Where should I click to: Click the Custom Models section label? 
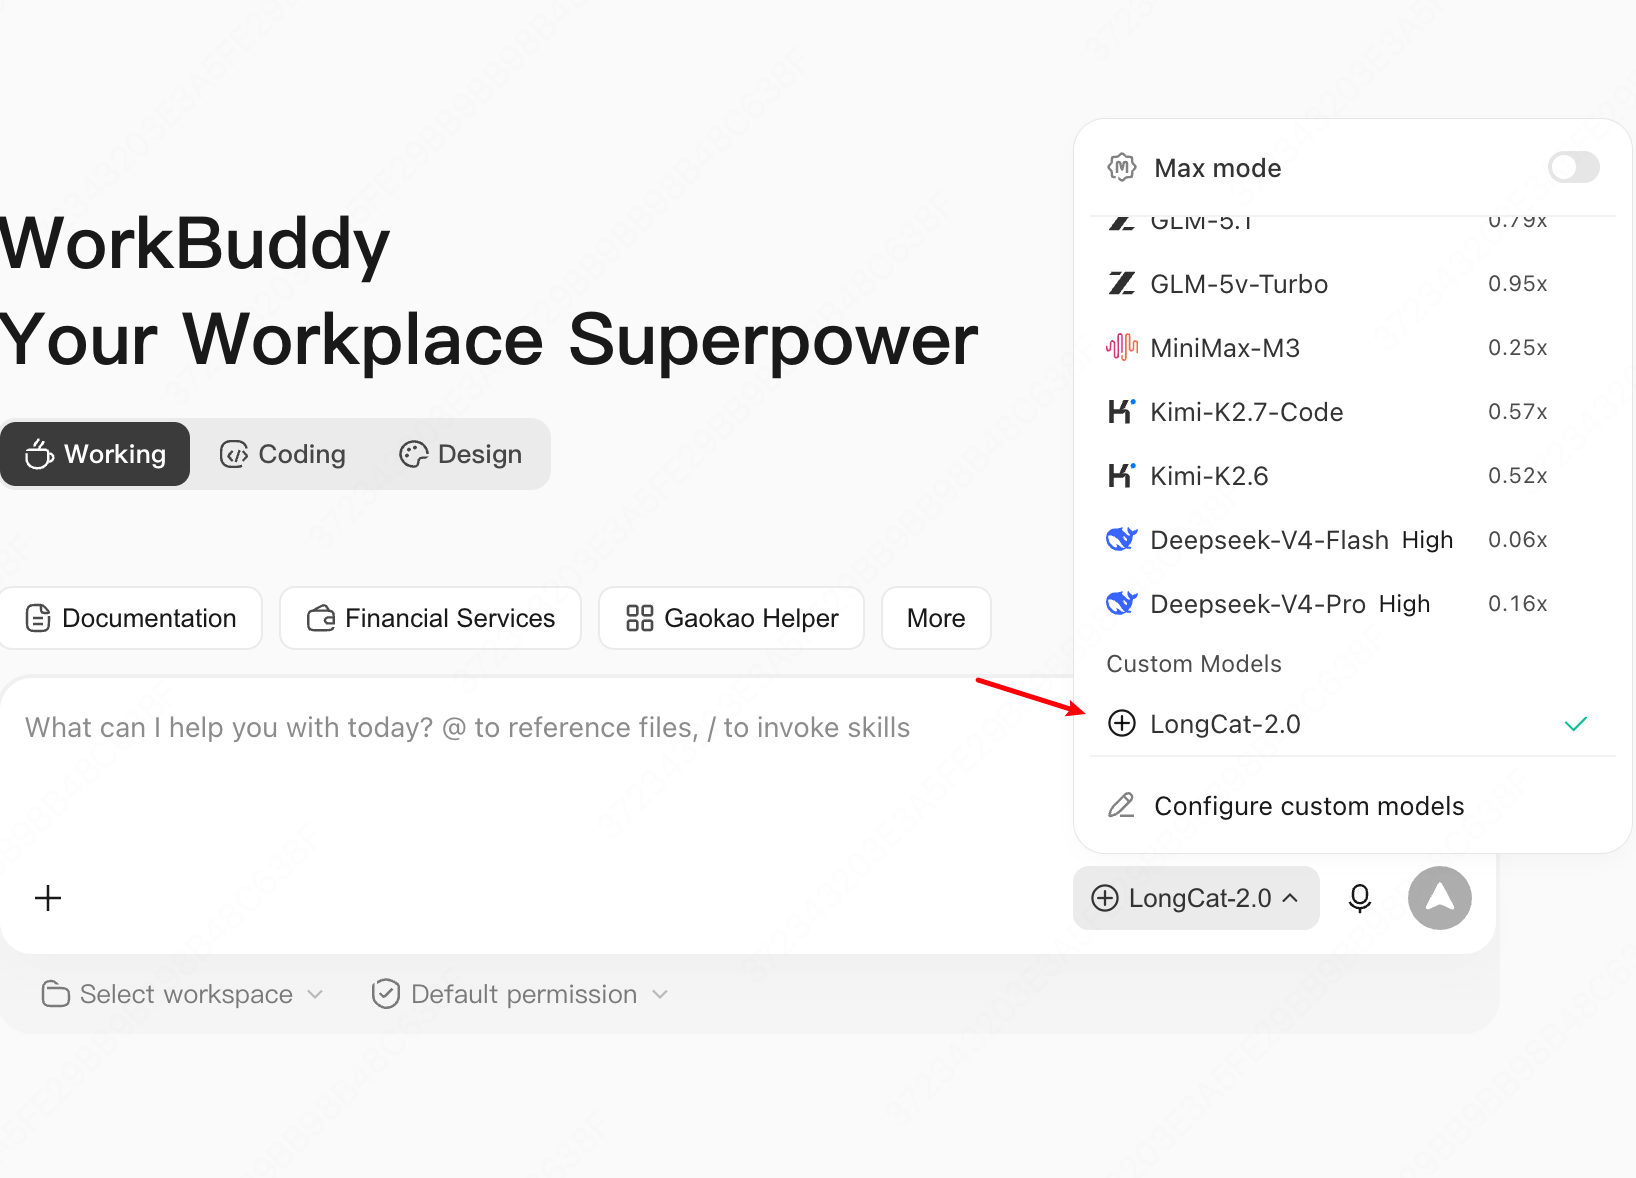pyautogui.click(x=1194, y=664)
